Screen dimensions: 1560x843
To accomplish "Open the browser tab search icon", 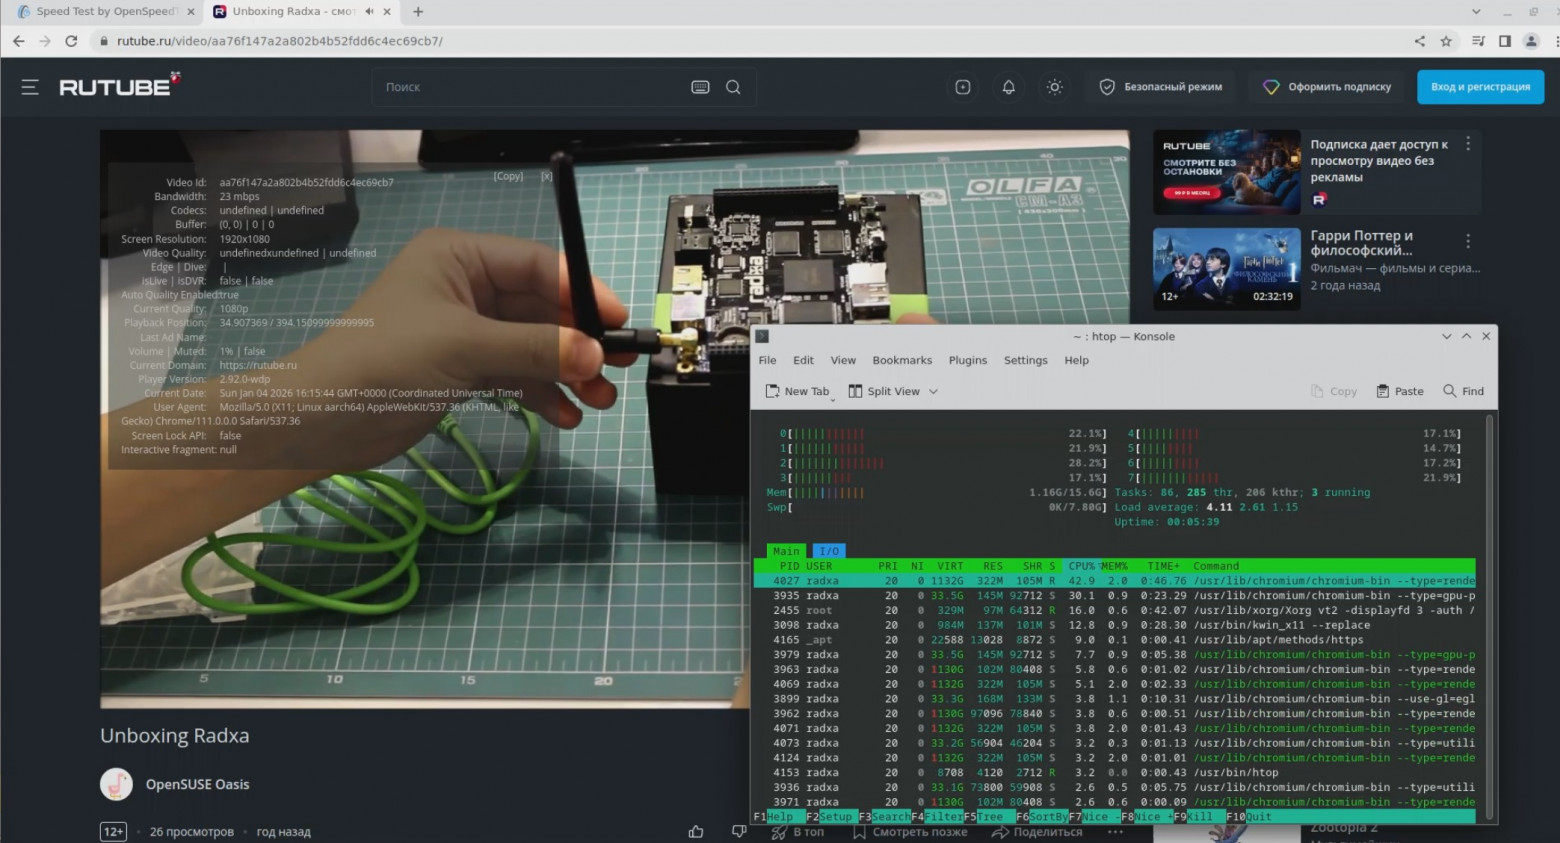I will [1478, 41].
